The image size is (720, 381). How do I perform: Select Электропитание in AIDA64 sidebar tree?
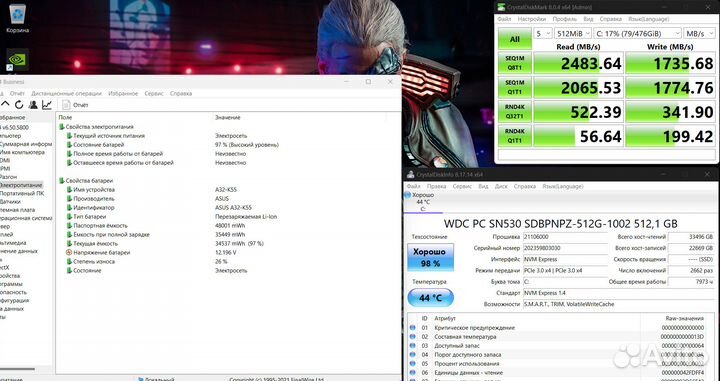21,185
